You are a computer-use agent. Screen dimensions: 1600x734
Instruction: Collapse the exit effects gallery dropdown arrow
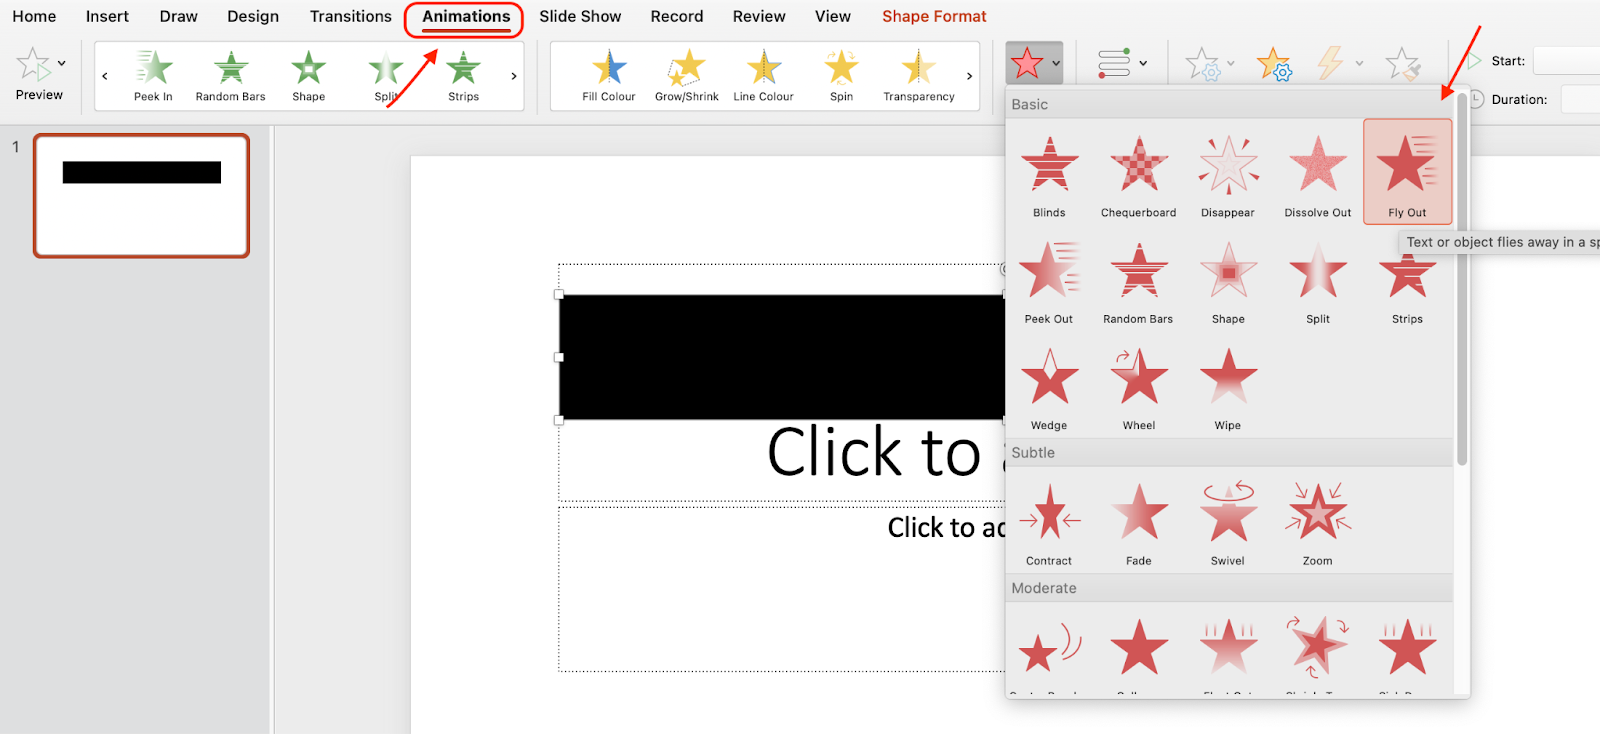[x=1056, y=64]
